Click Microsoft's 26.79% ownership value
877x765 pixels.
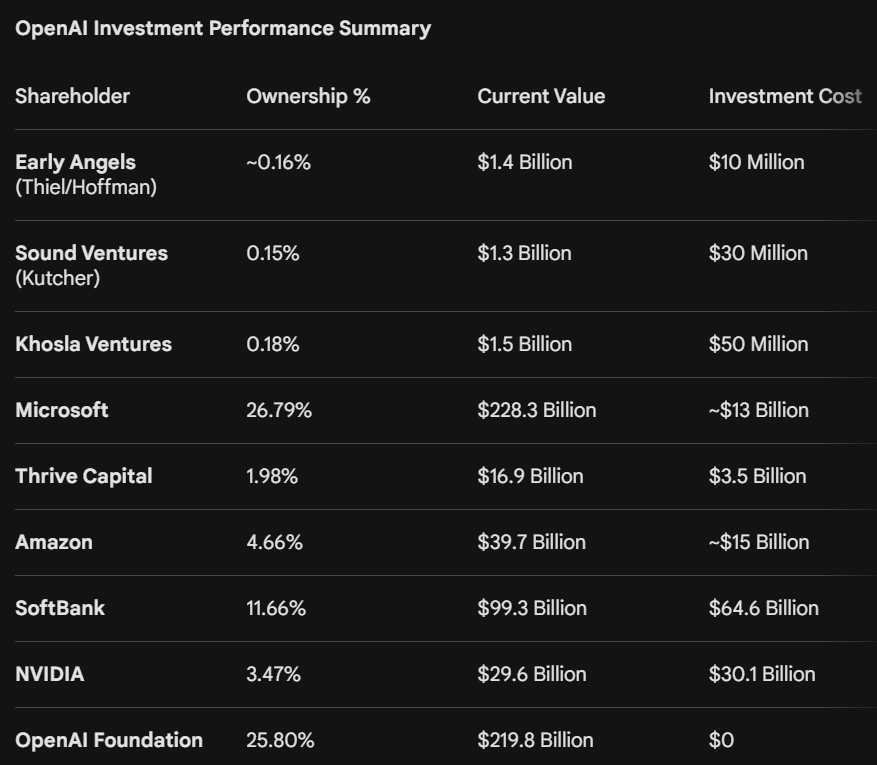click(x=279, y=410)
